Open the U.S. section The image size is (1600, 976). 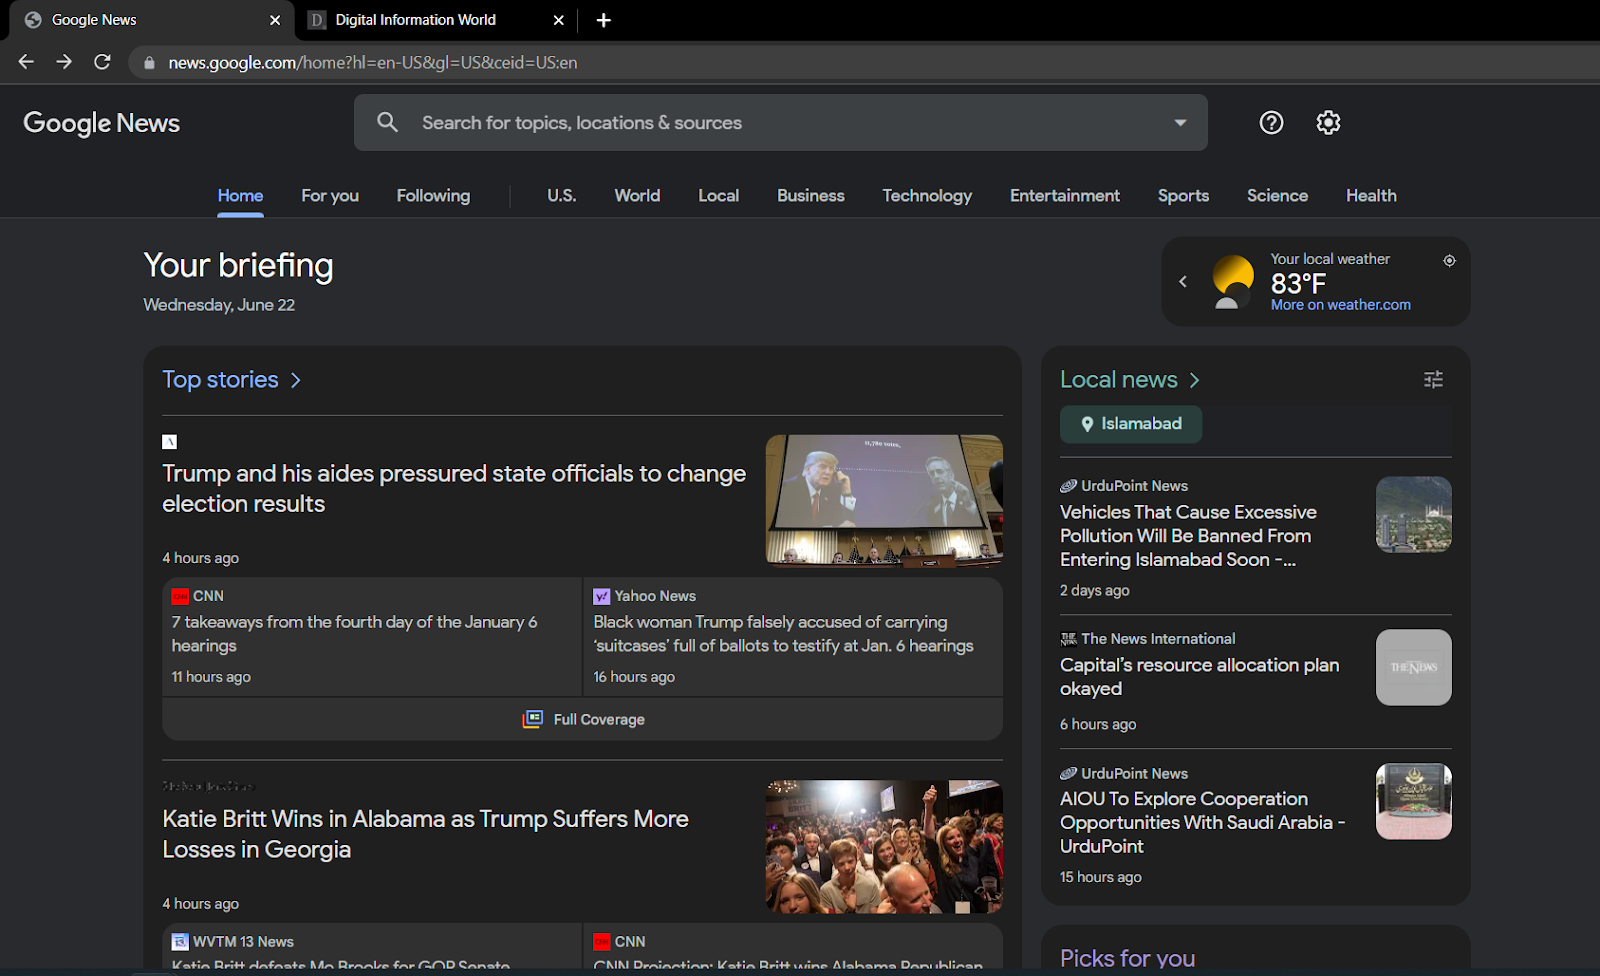click(x=562, y=196)
